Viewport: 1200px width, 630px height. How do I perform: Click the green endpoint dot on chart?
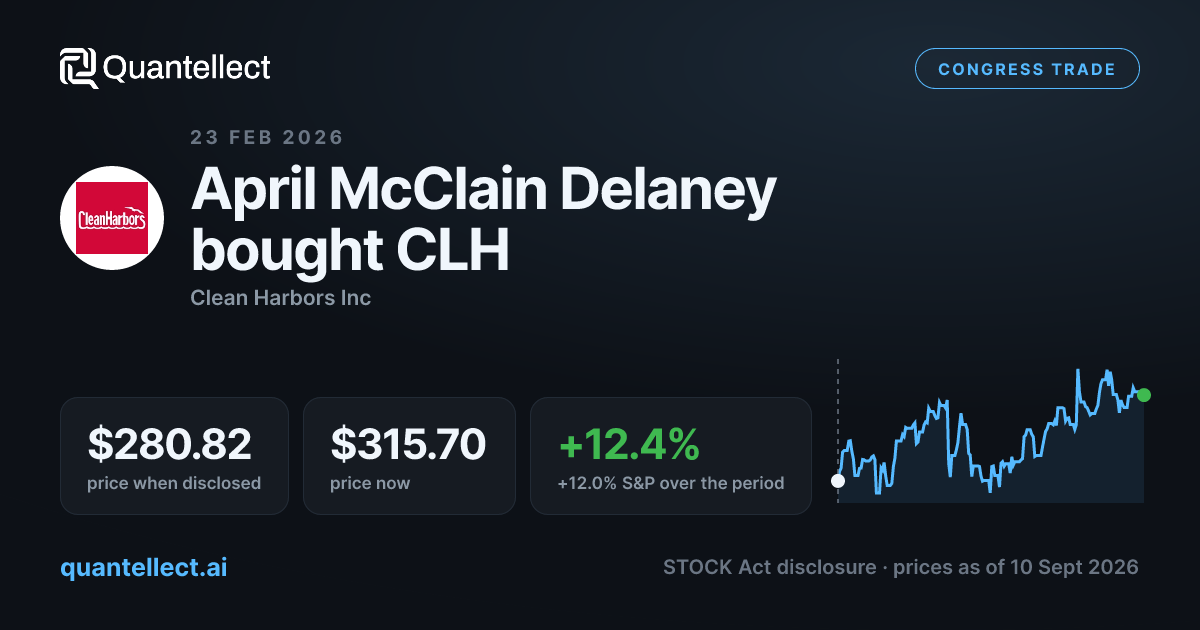[1144, 395]
